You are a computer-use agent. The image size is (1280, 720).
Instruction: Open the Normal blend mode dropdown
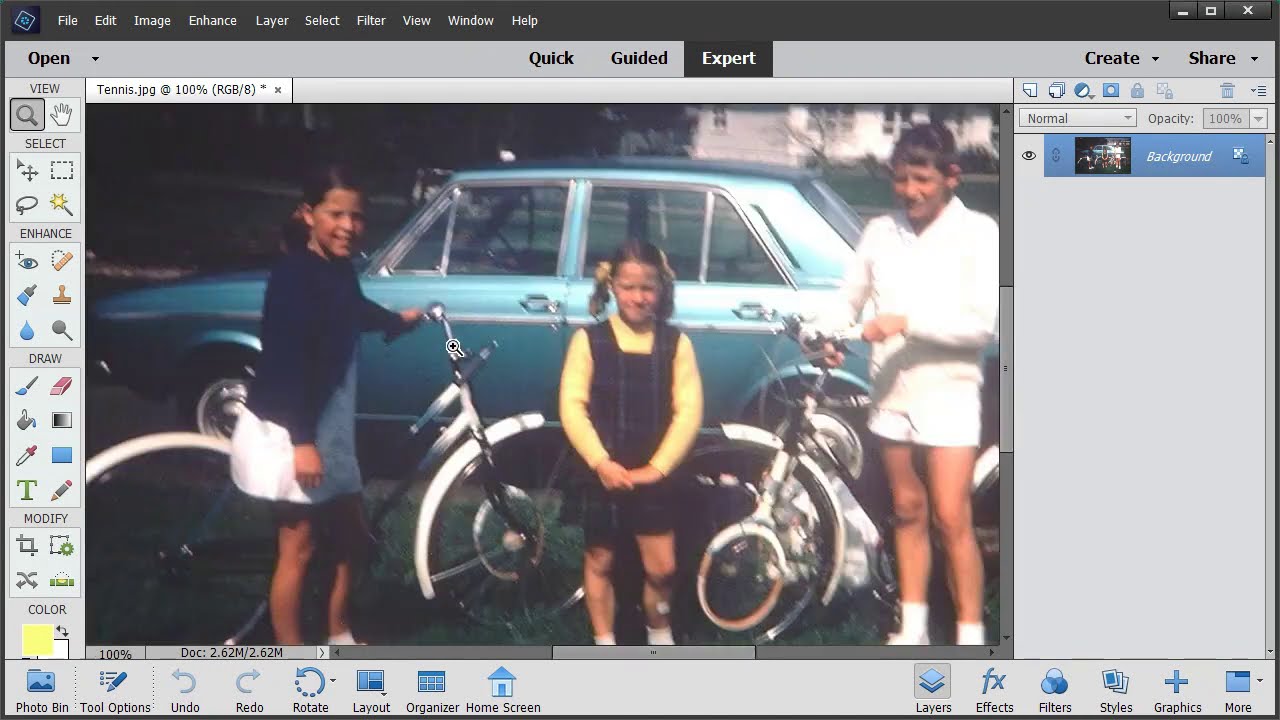pos(1077,118)
